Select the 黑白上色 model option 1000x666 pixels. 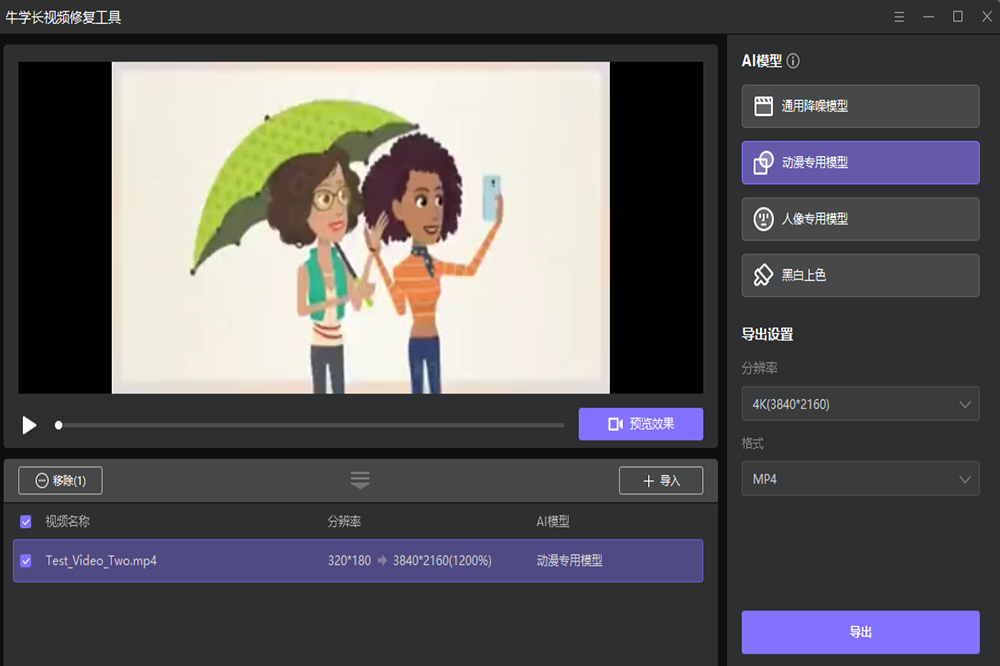point(860,275)
